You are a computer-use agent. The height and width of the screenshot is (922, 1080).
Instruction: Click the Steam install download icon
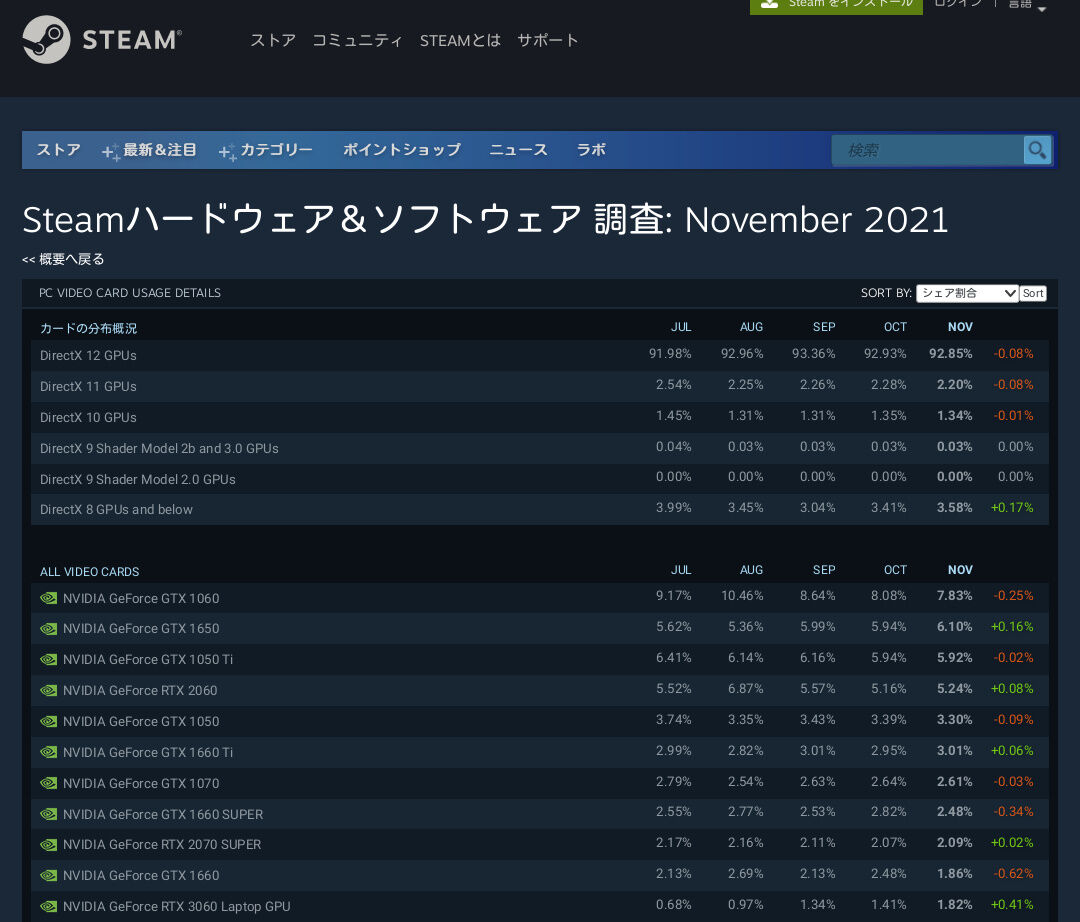769,3
